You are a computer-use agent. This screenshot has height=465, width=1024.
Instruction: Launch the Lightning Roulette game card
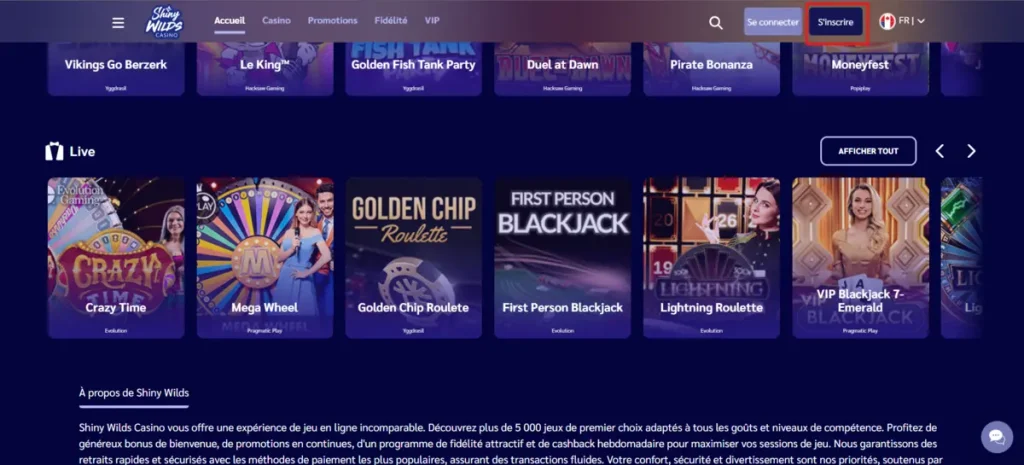(711, 258)
